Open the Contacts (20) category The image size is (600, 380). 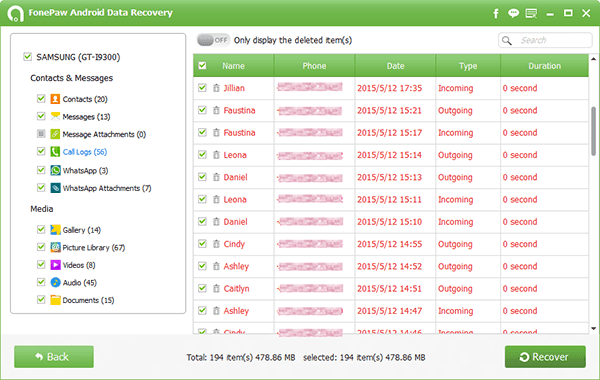[x=85, y=99]
